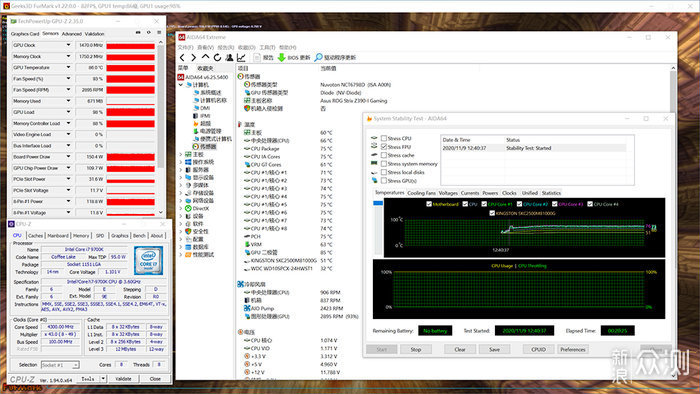Open the first AIDA64 menu bar item
Viewport: 700px width, 394px height.
coord(185,47)
